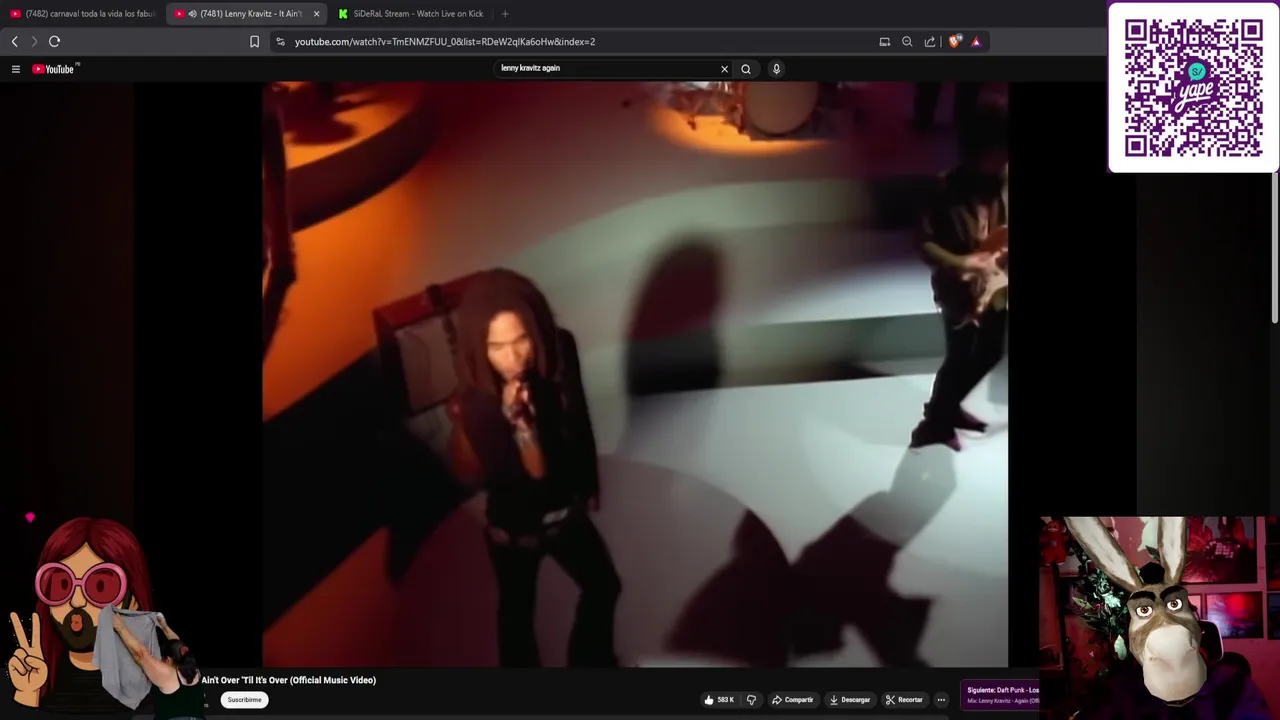Start voice search with microphone icon
1280x720 pixels.
pos(776,69)
